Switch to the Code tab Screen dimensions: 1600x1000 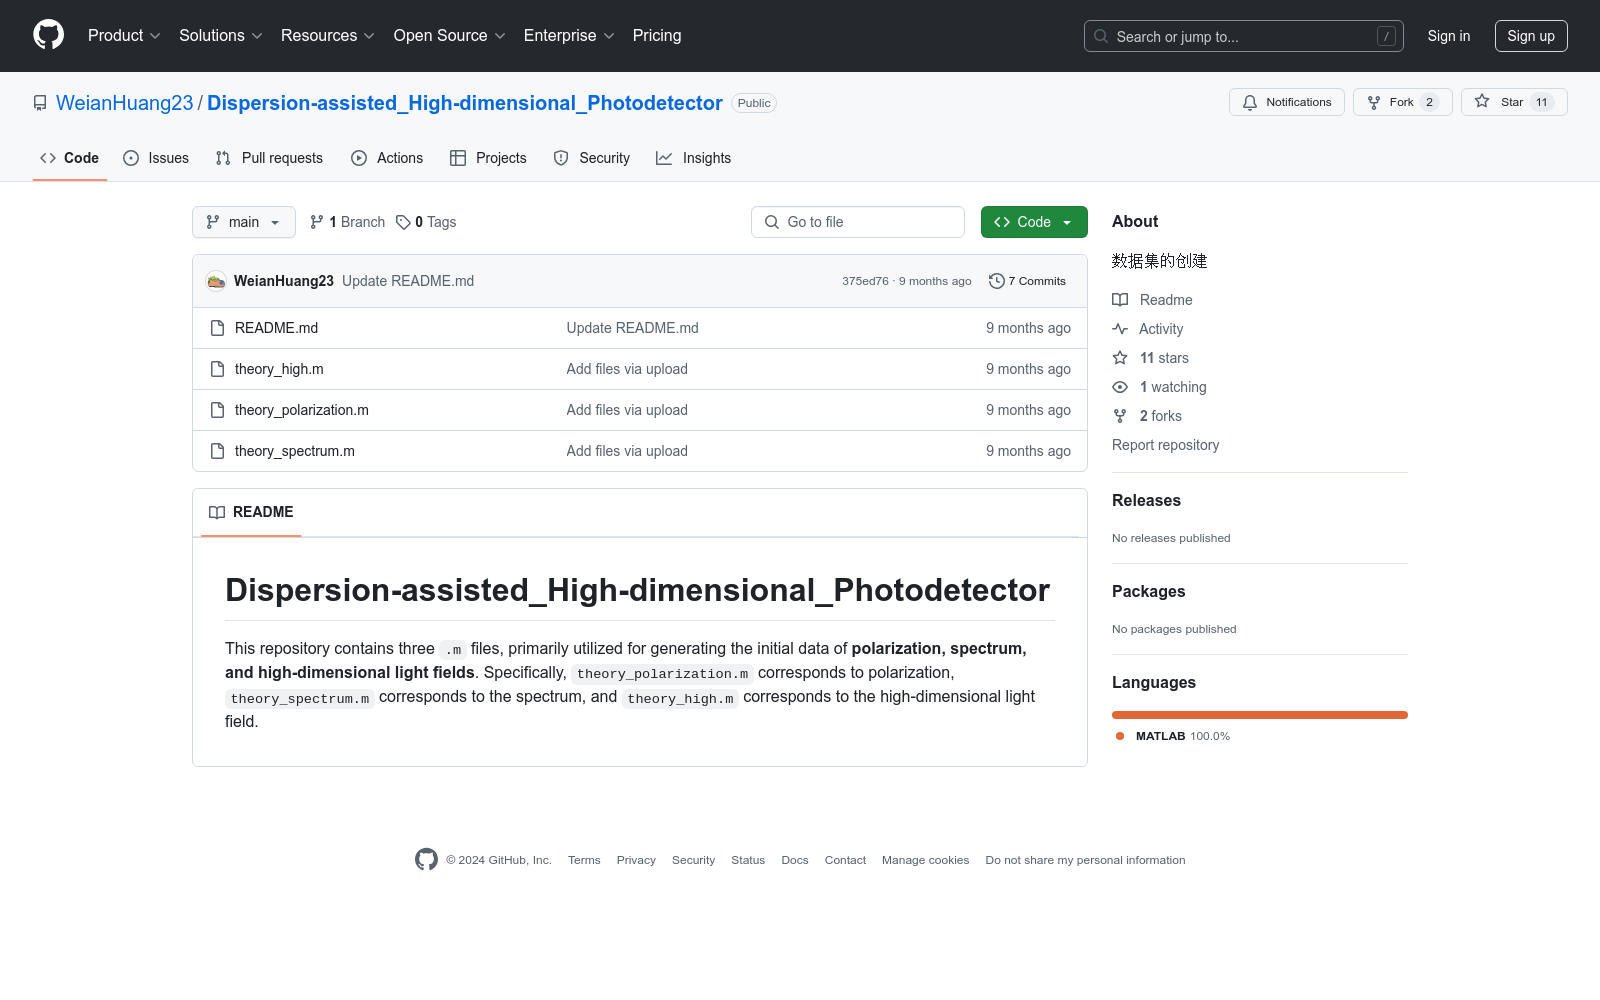point(70,158)
